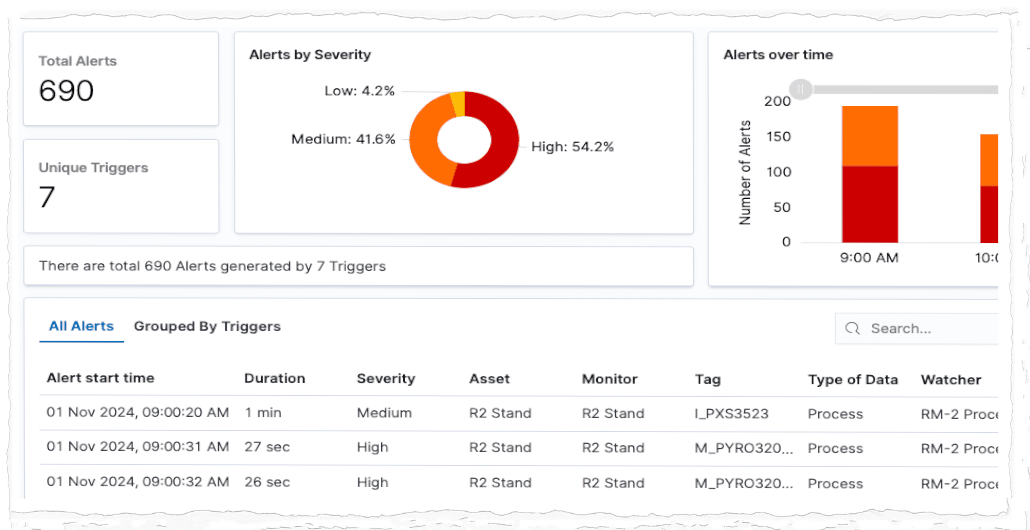Screen dimensions: 1030x530
Task: Select the alert at 09:00:31 AM
Action: point(519,448)
